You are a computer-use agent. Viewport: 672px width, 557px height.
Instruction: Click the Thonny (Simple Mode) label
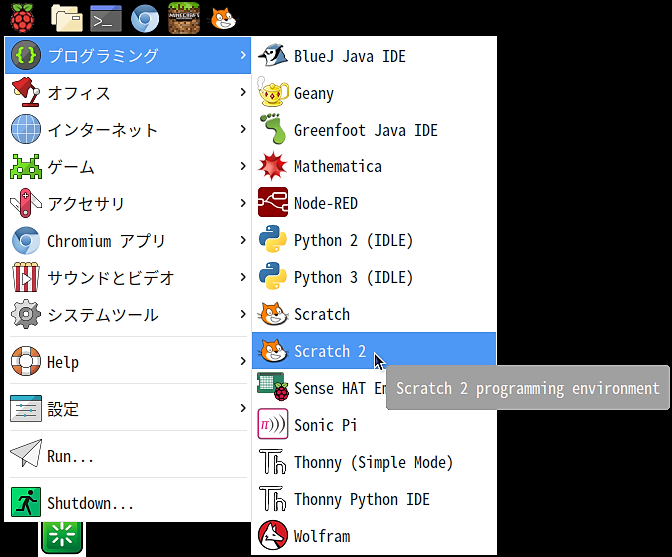(373, 462)
